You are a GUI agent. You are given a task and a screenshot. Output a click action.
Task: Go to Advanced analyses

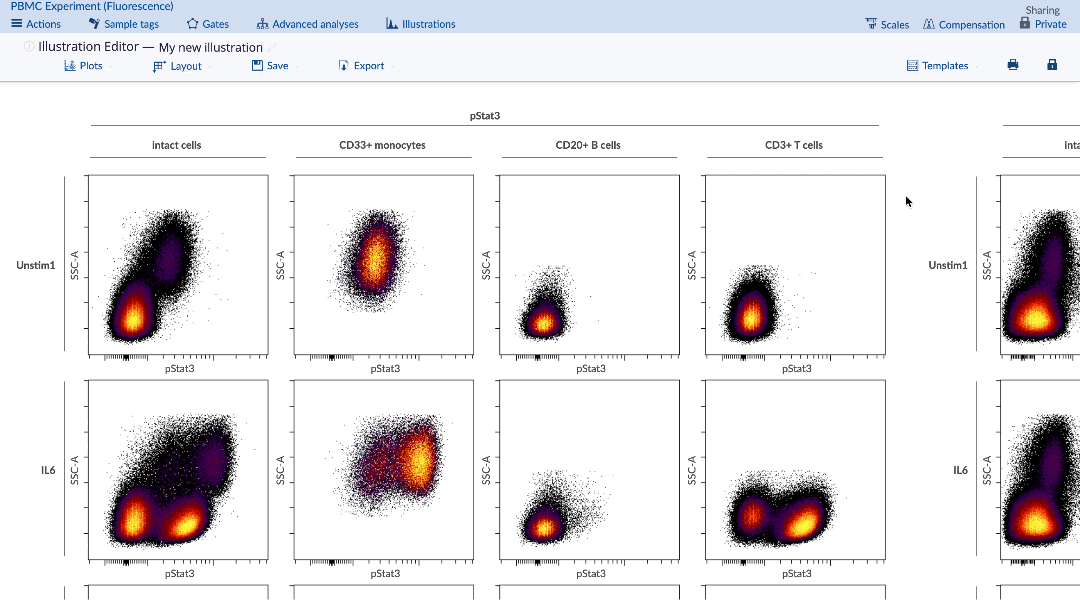(307, 24)
